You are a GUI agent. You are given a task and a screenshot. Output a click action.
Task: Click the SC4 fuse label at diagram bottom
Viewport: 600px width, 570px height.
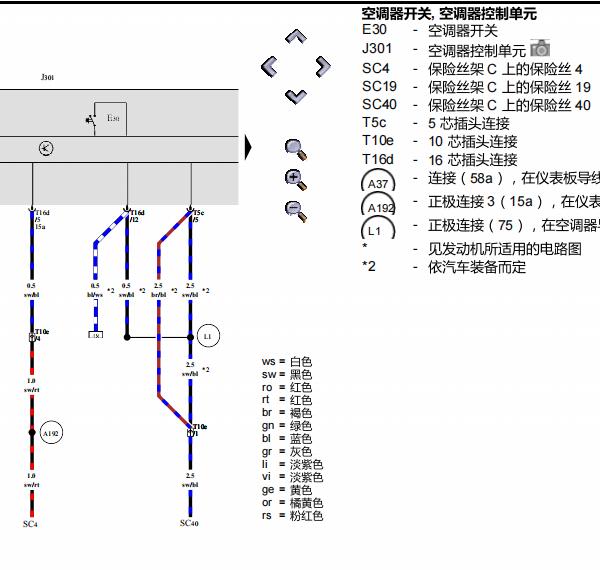click(30, 524)
